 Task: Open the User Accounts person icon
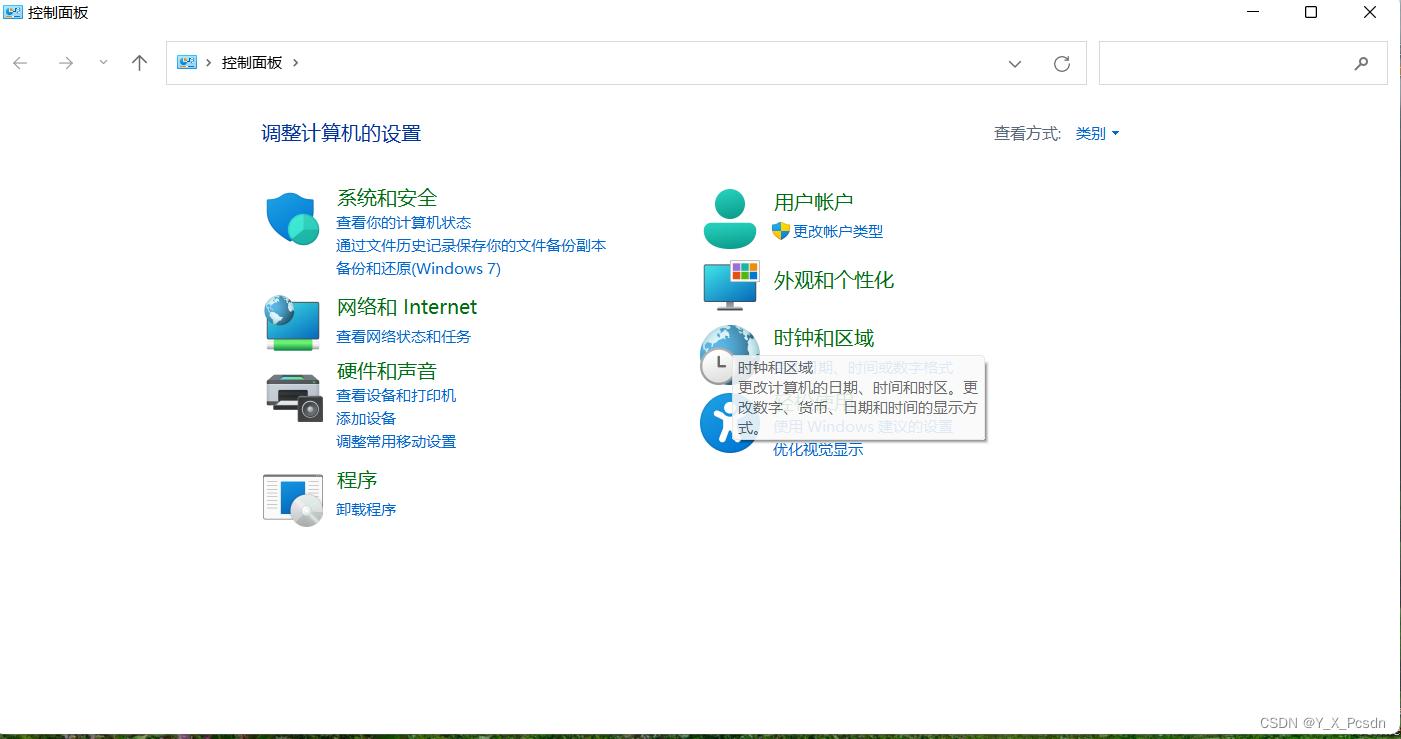(x=730, y=218)
